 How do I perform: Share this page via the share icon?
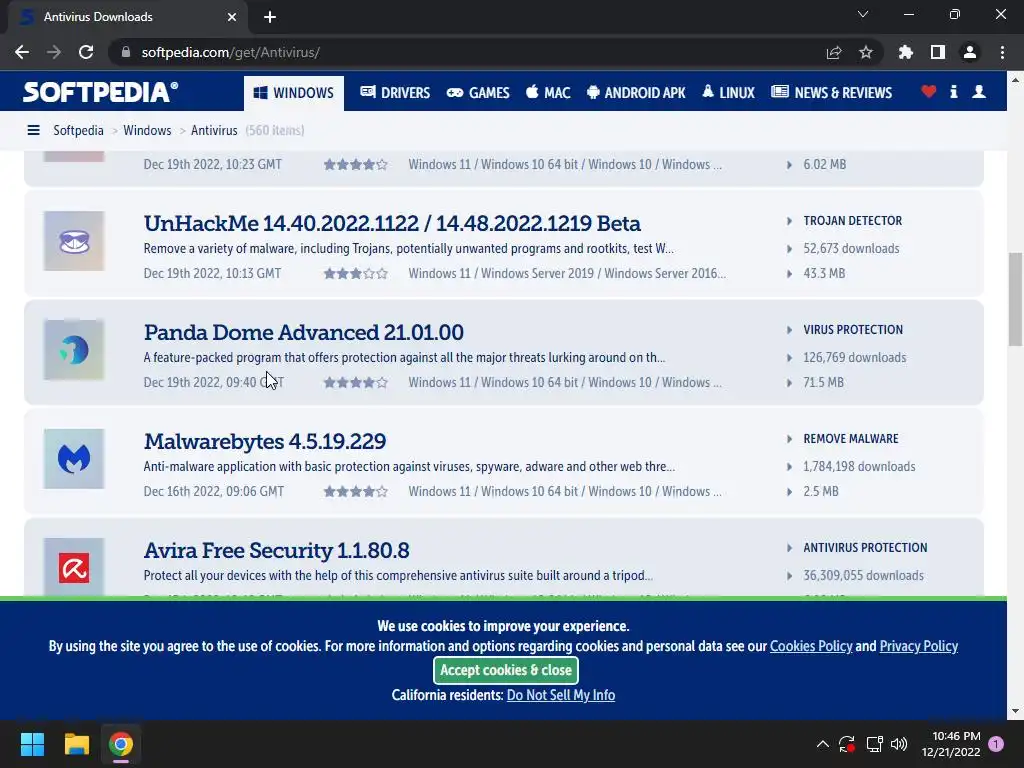point(834,52)
